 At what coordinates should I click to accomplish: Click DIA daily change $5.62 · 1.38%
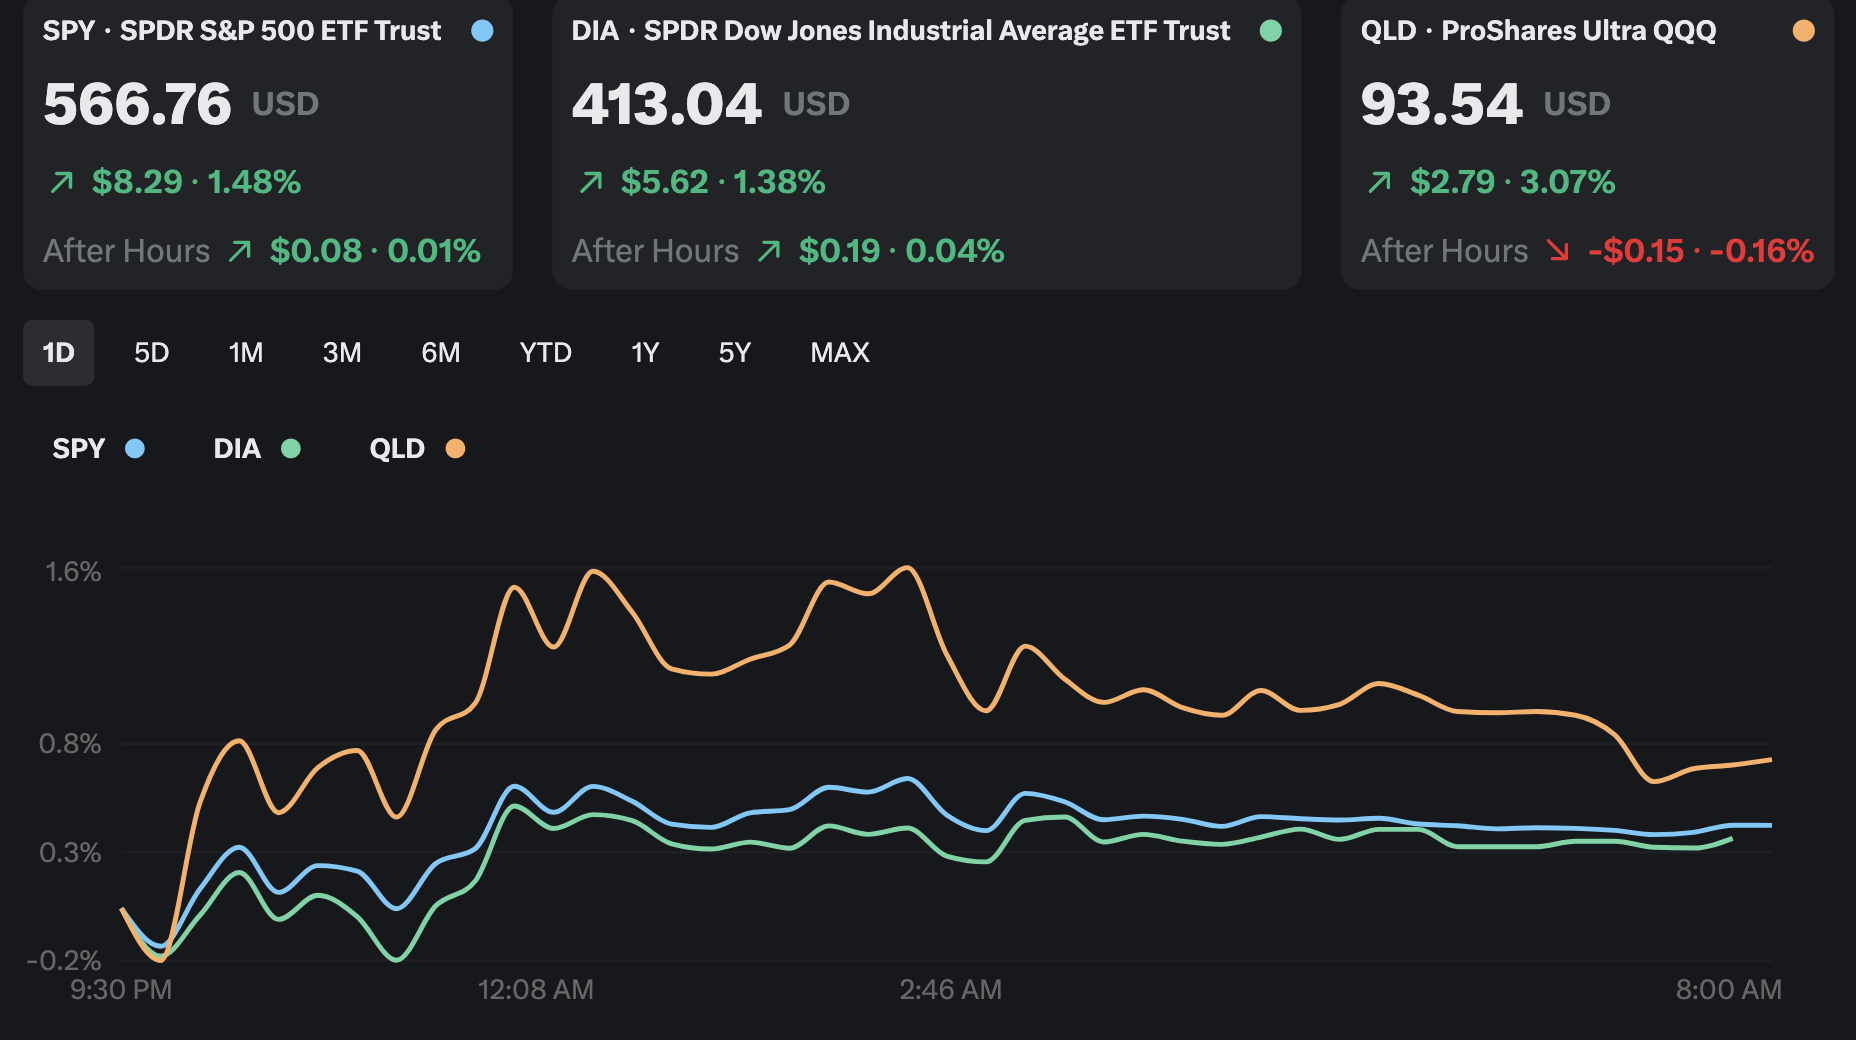(x=723, y=182)
